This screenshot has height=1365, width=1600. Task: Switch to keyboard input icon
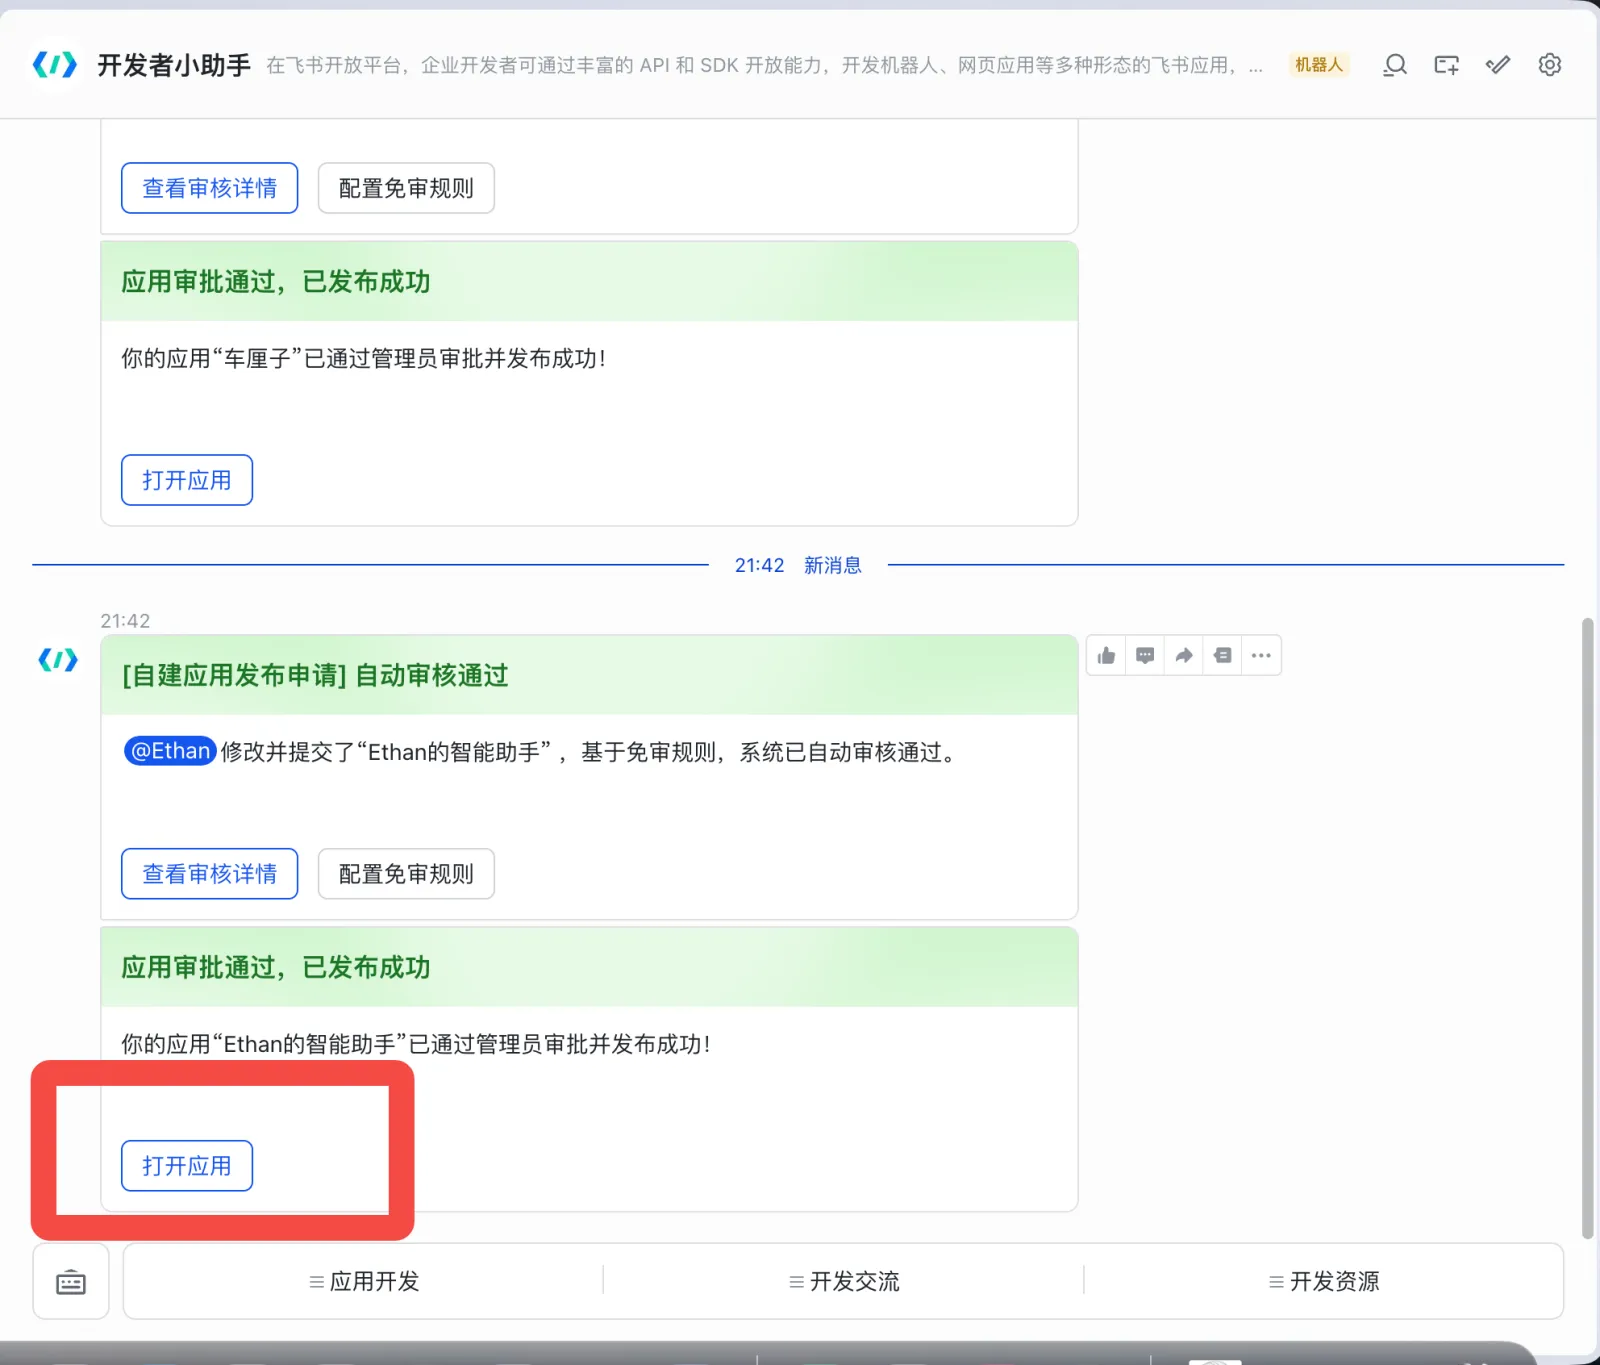click(71, 1282)
